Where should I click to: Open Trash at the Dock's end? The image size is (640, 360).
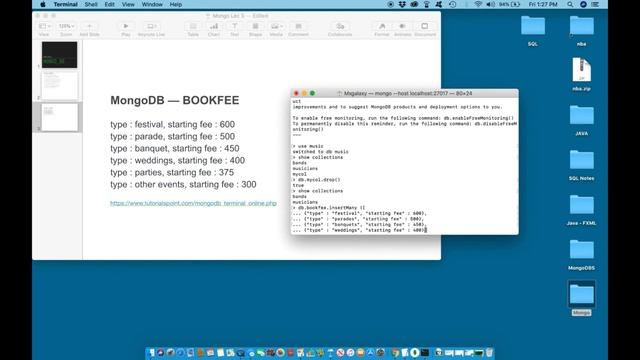click(x=489, y=353)
